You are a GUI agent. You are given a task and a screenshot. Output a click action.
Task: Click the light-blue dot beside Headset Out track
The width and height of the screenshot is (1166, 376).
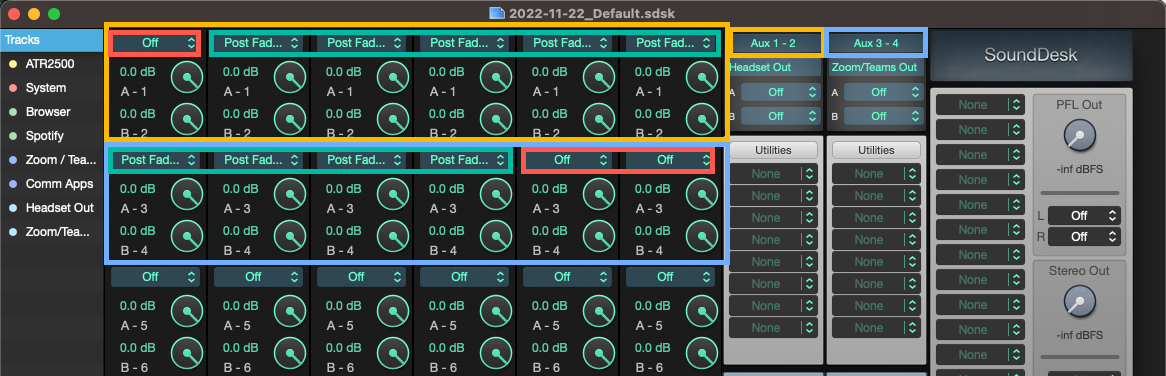[x=12, y=208]
